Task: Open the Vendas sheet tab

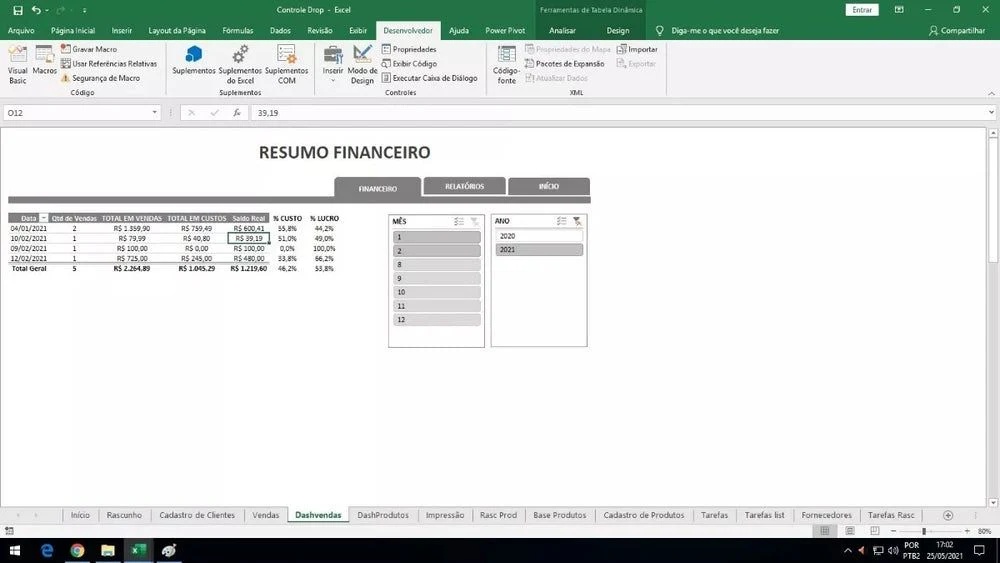Action: [265, 515]
